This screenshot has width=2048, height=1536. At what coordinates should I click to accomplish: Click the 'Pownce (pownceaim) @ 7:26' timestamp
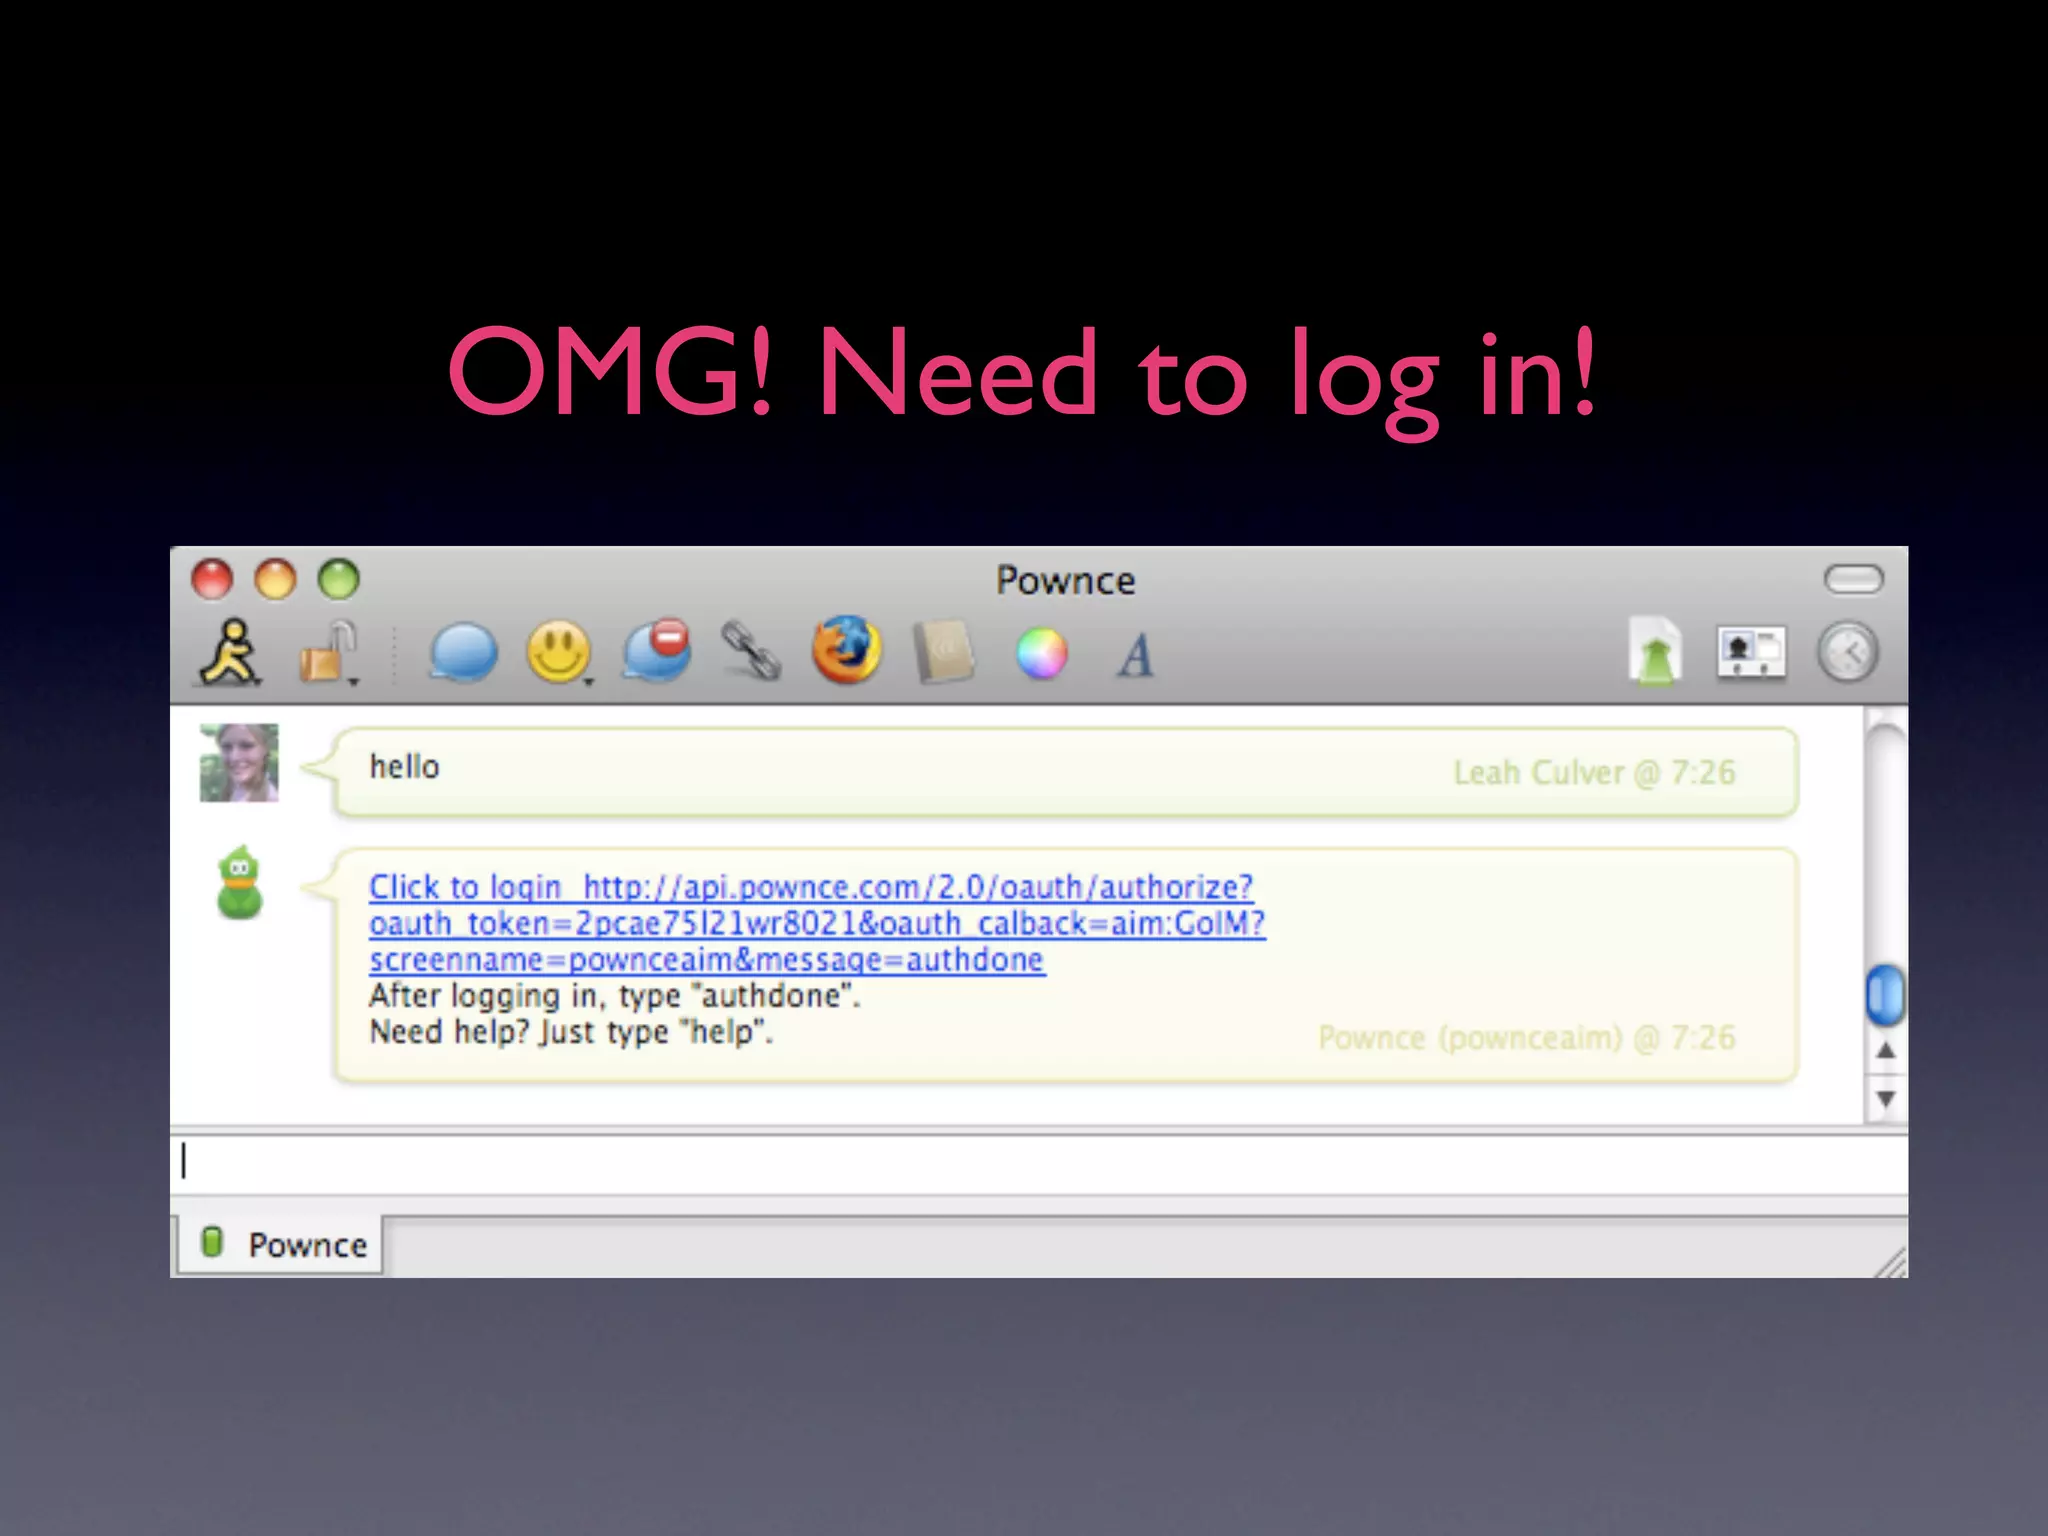1527,1038
